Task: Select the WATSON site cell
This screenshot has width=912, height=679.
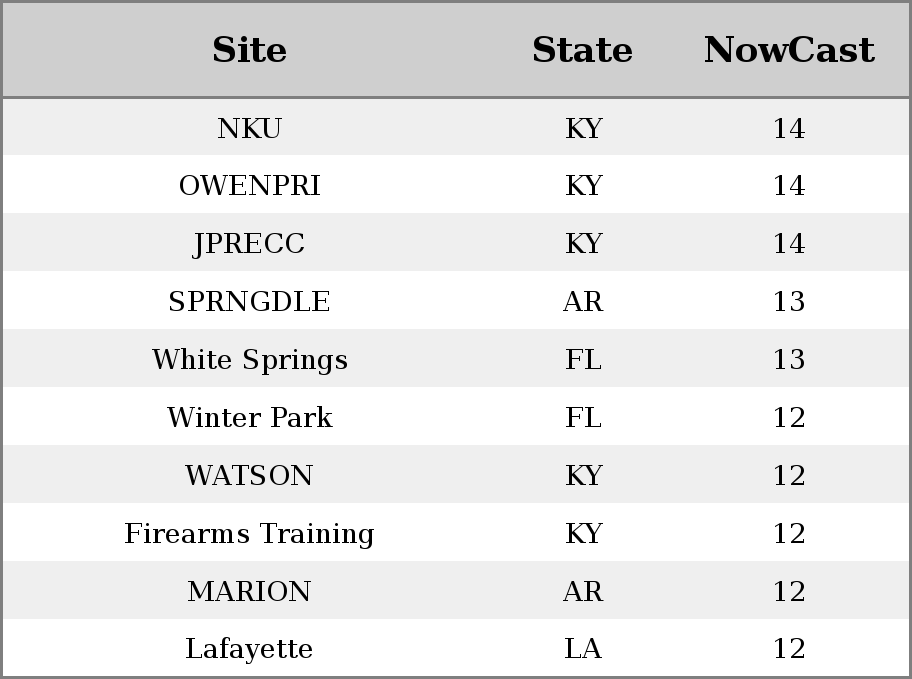Action: (250, 475)
